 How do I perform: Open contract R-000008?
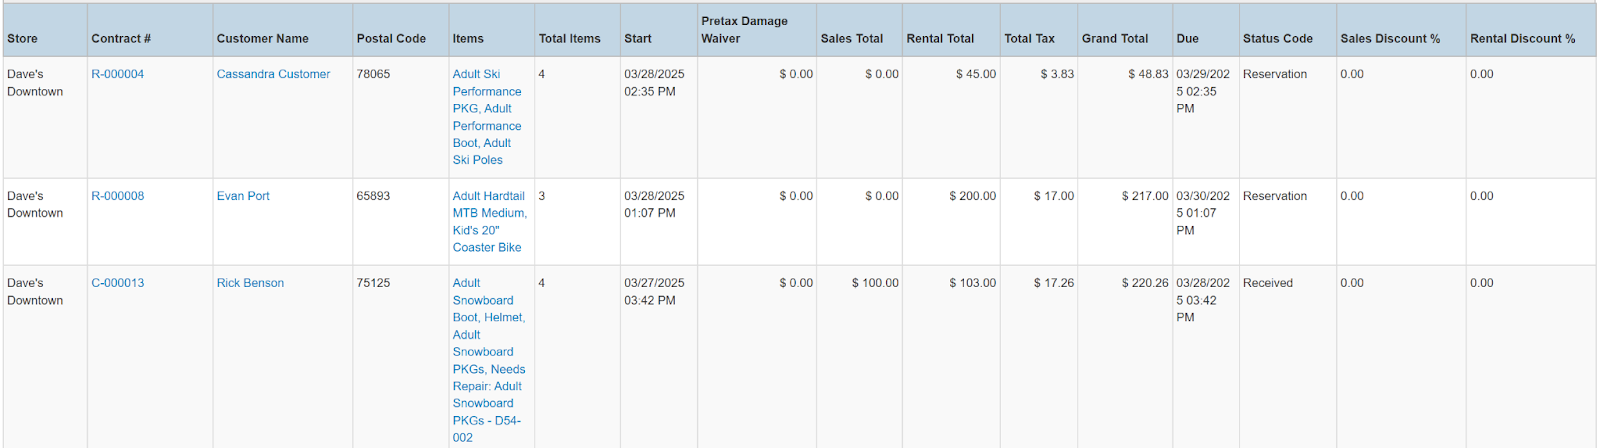coord(117,196)
